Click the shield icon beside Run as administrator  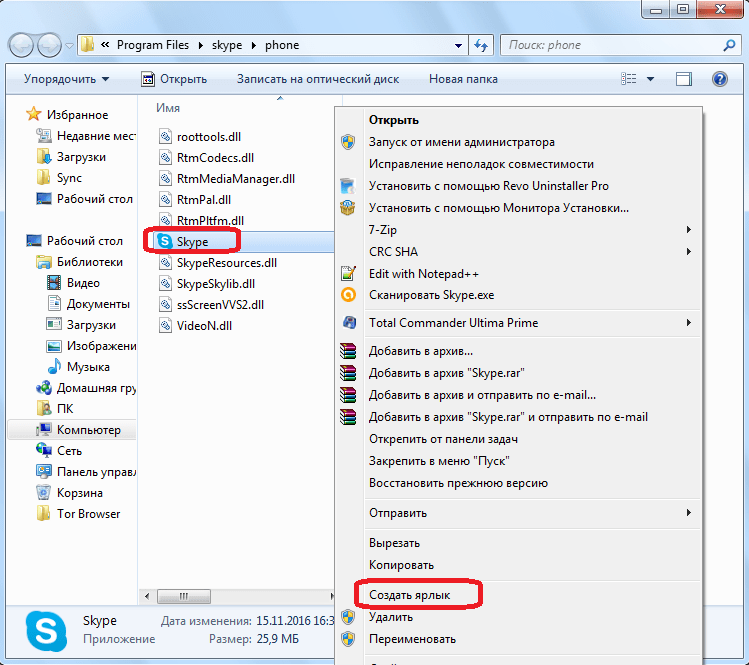348,142
